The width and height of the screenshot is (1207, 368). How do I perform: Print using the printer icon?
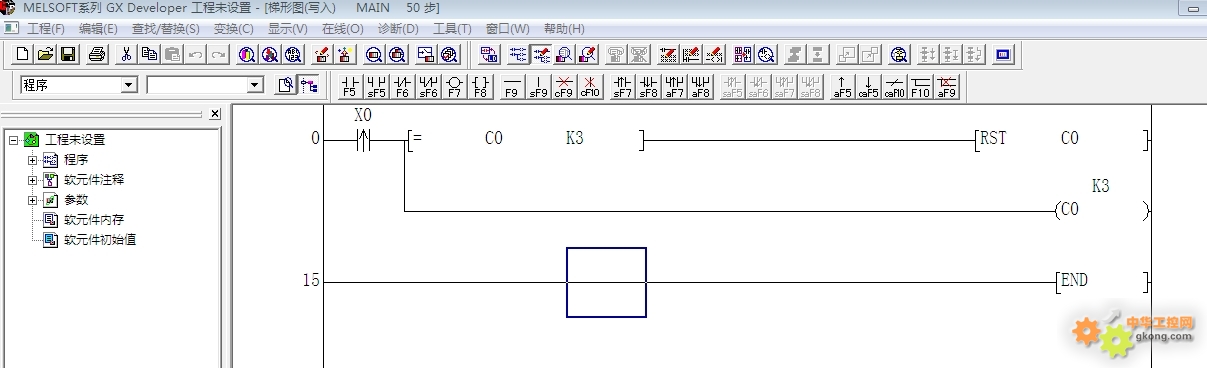pyautogui.click(x=97, y=55)
